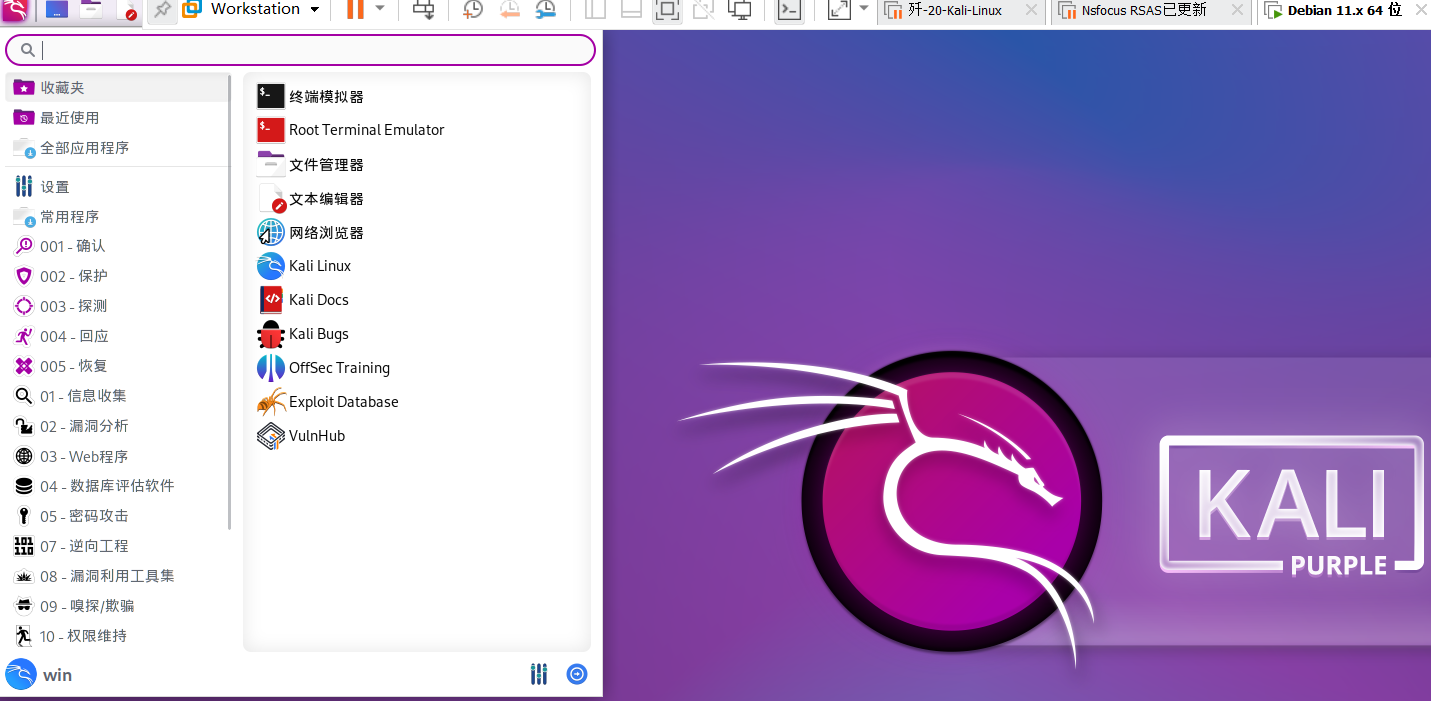The height and width of the screenshot is (701, 1431).
Task: Select the 03 - Web程序 category
Action: (x=118, y=456)
